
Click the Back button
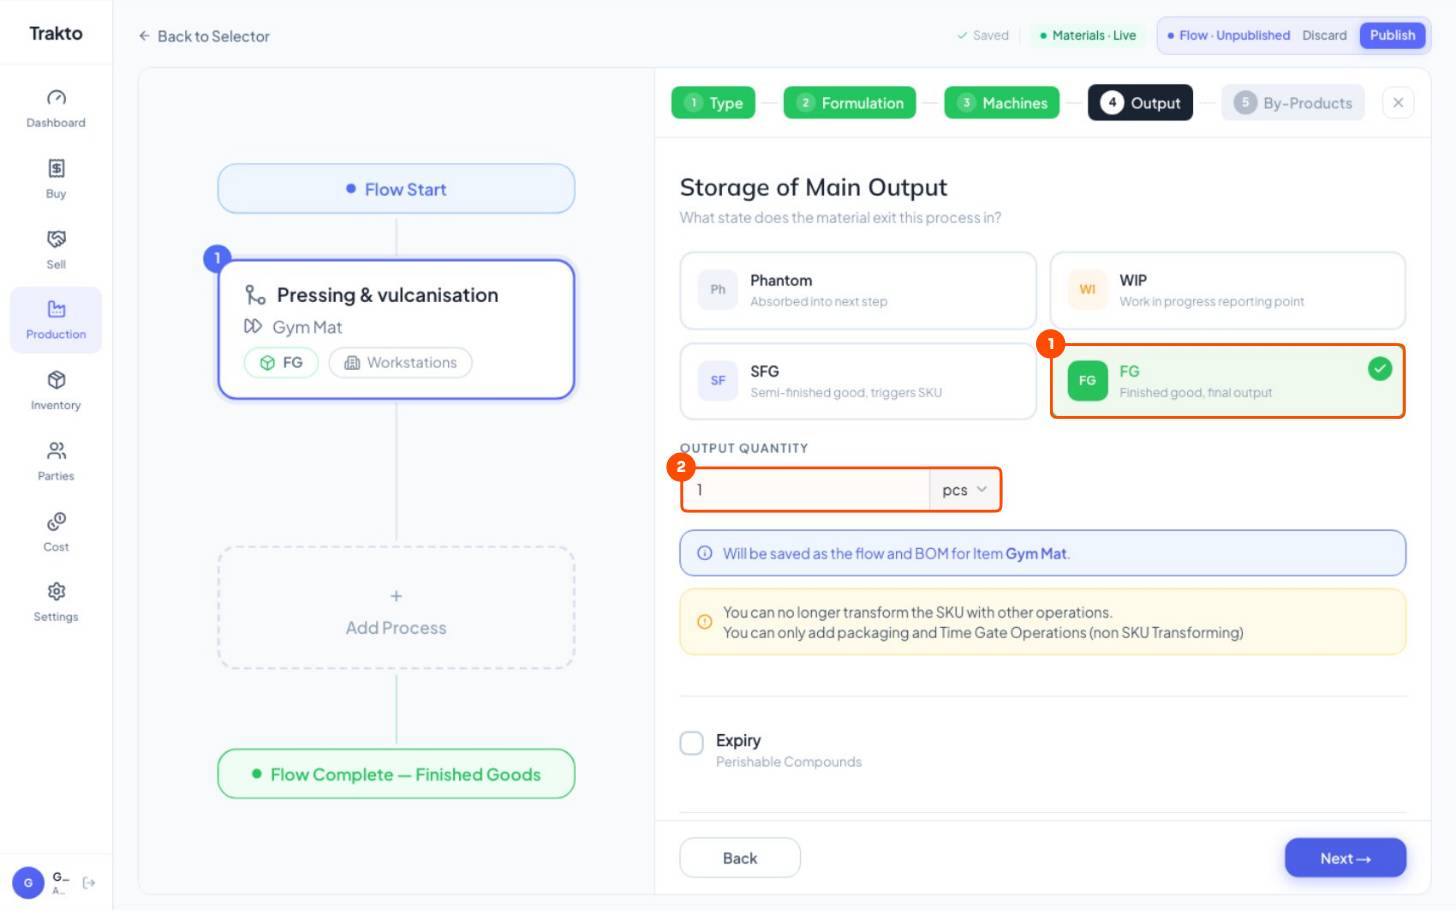coord(740,858)
